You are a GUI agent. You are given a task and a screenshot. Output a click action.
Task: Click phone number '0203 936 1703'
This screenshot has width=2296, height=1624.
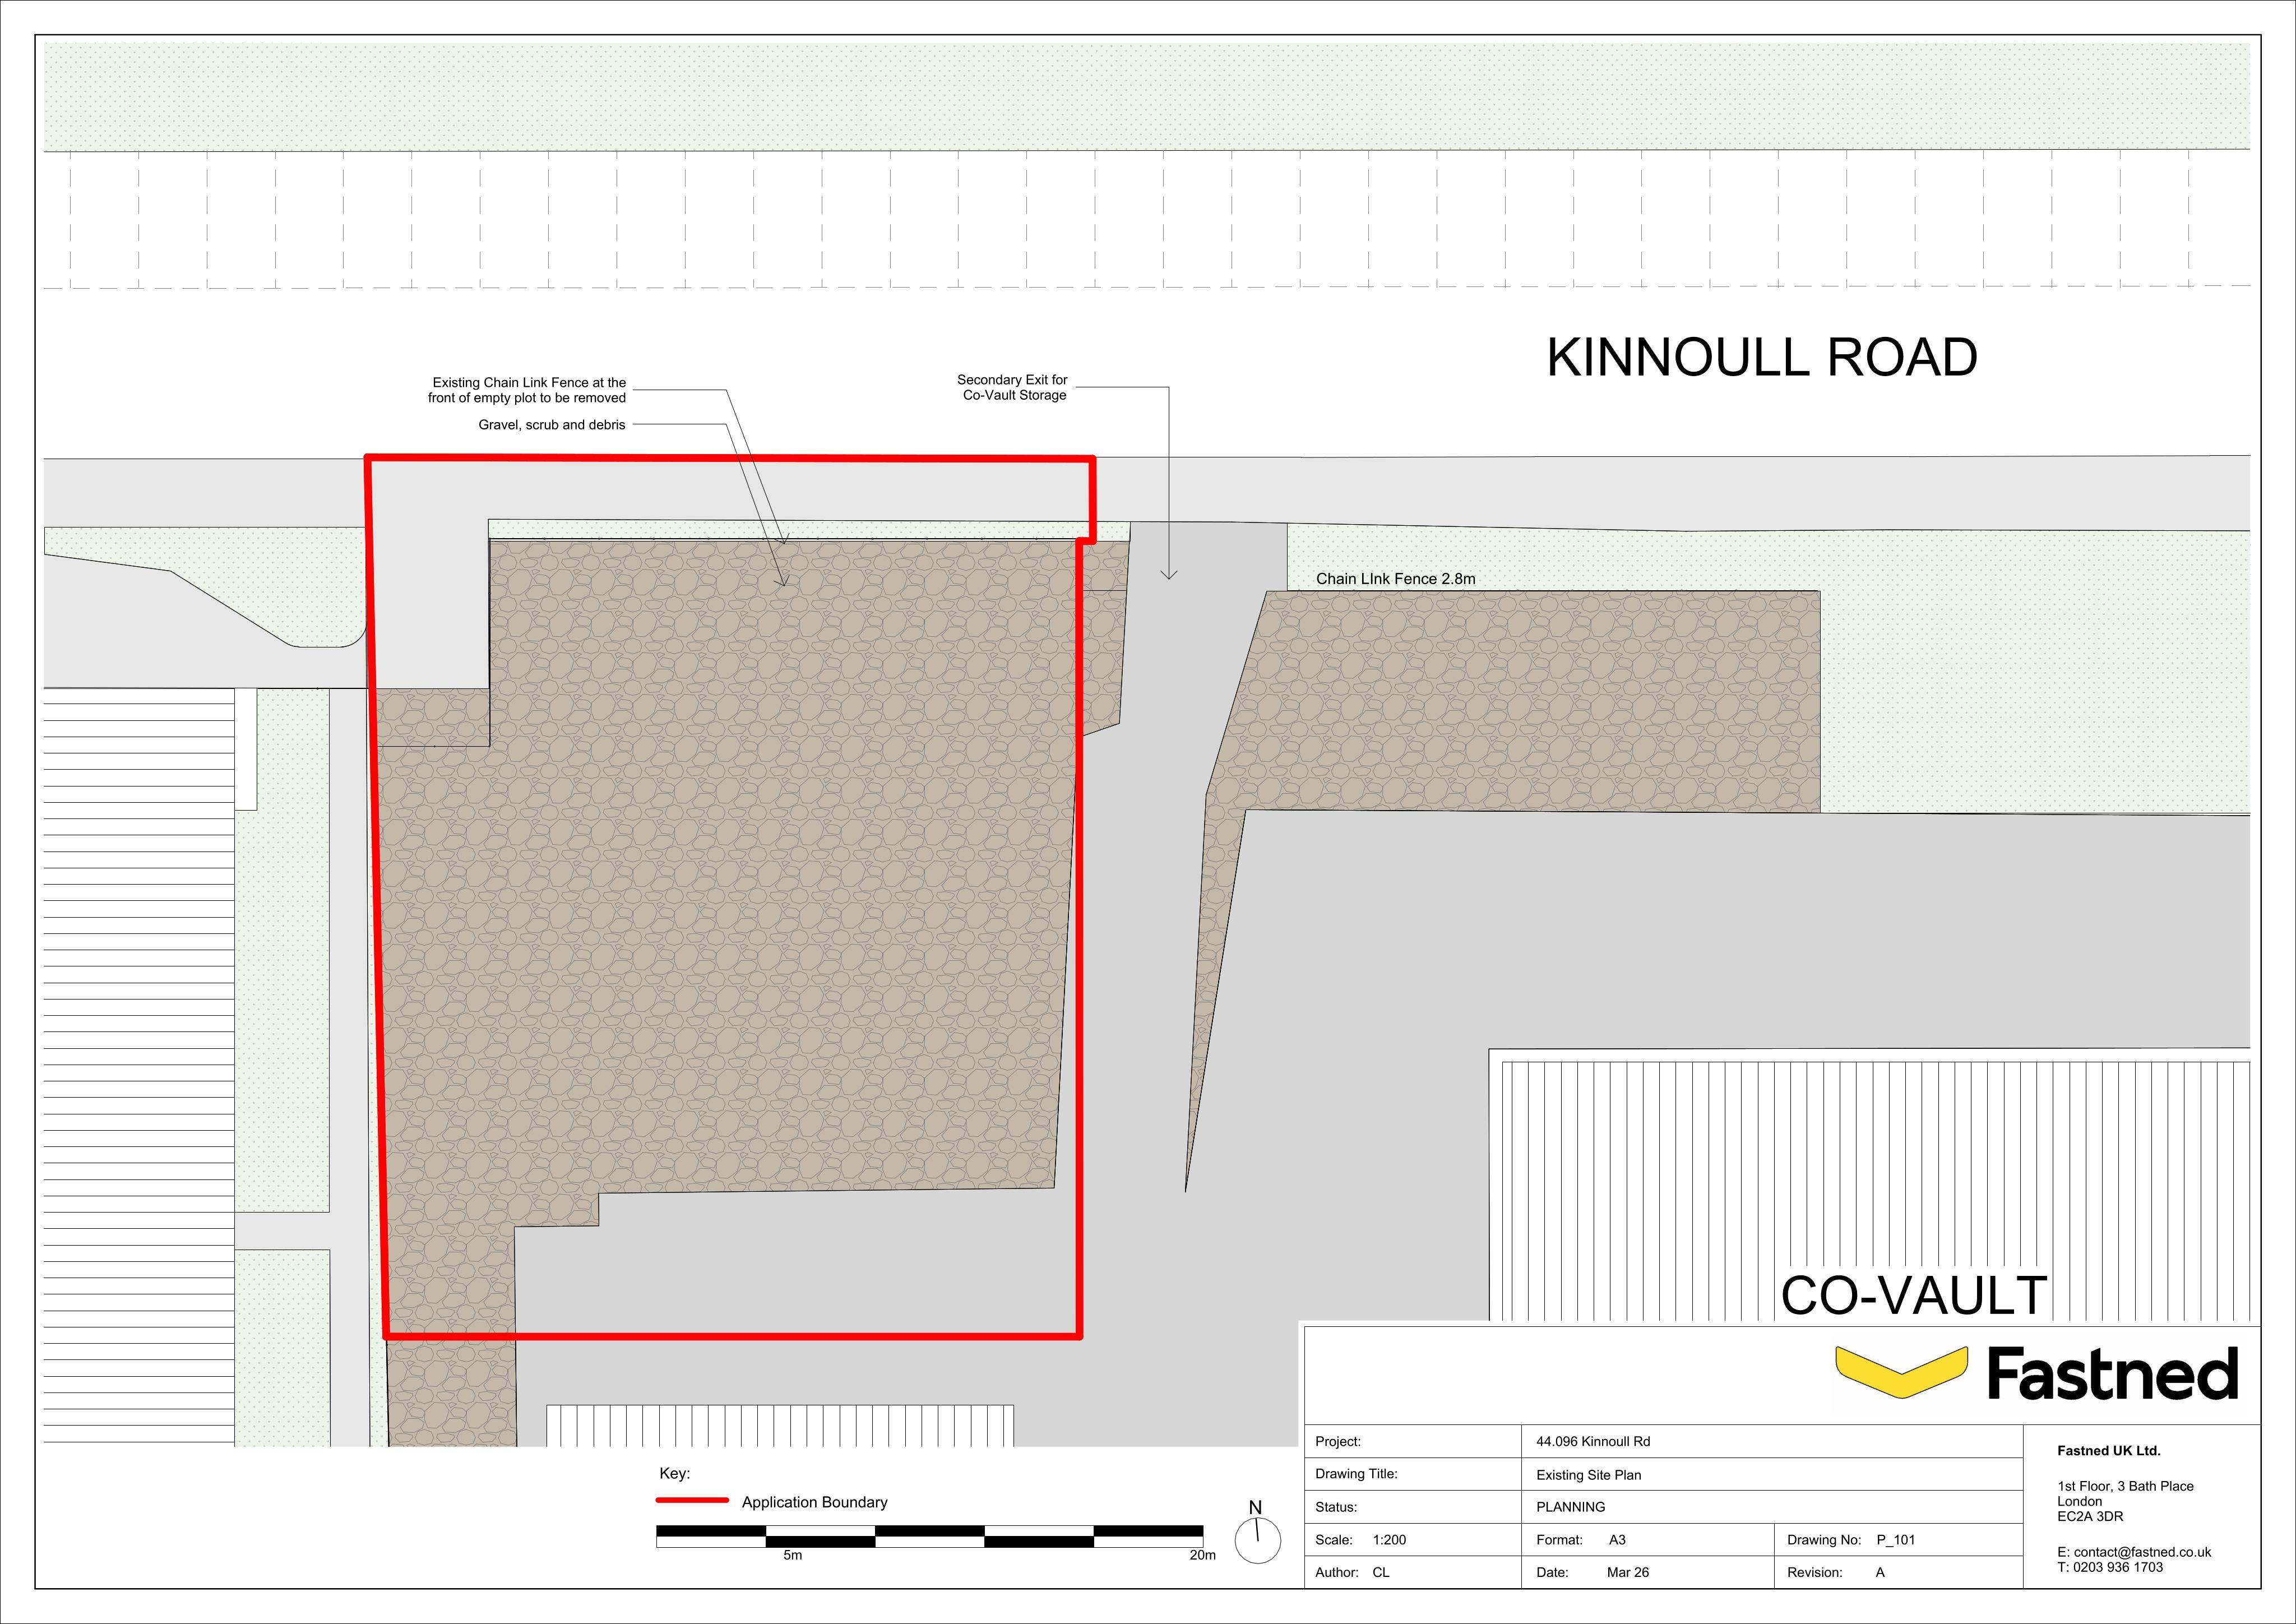click(2118, 1567)
